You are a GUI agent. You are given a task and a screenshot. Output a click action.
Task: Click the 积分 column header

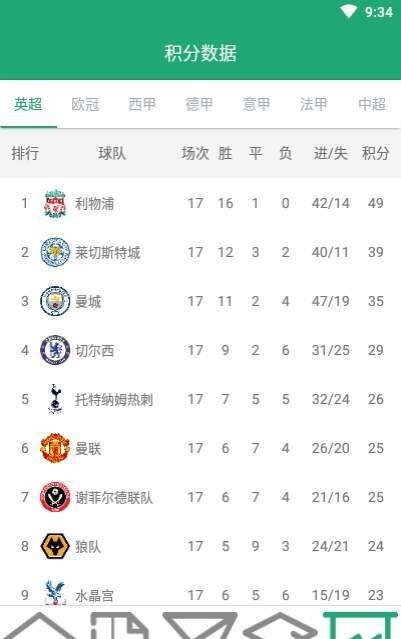(375, 154)
